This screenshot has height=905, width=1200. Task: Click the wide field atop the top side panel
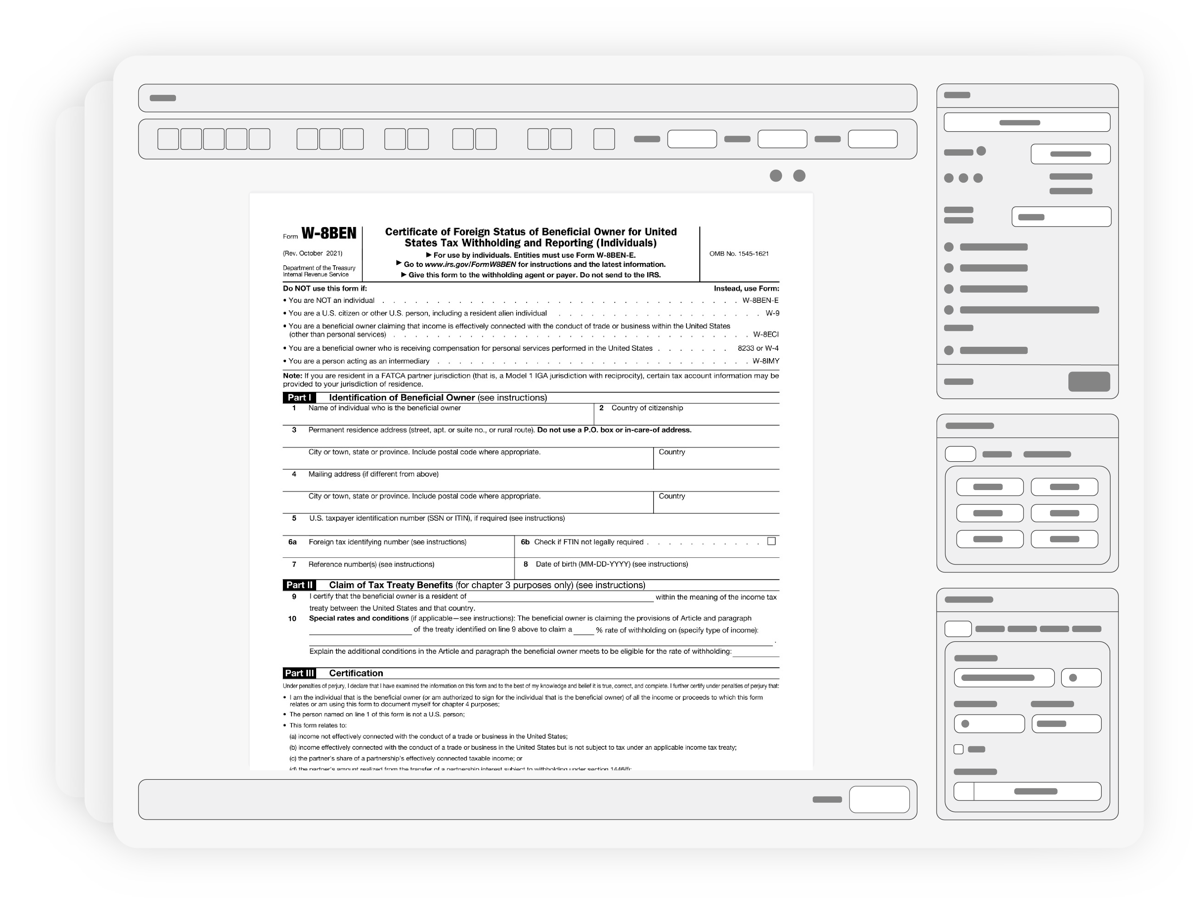(x=1027, y=122)
